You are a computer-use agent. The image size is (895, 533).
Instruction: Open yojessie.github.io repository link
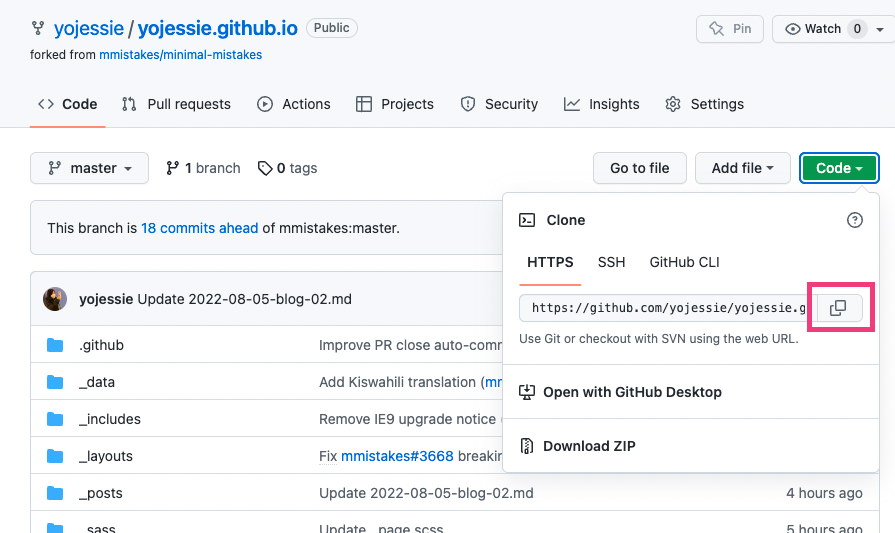point(217,28)
